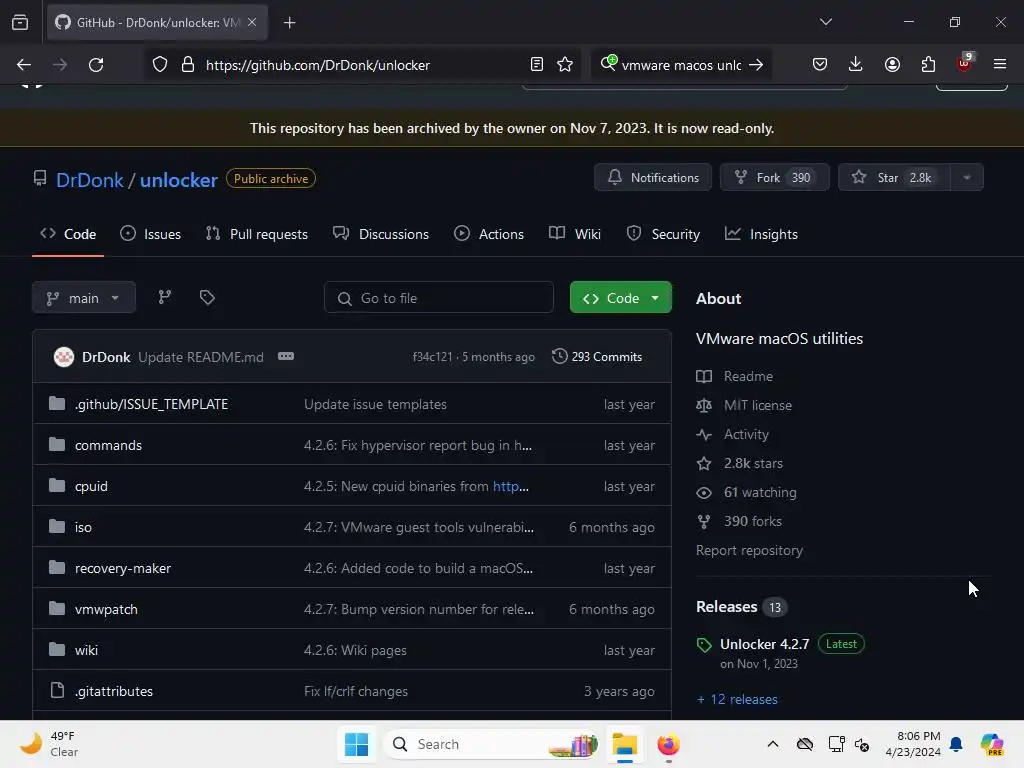Select the Code tab
This screenshot has height=768, width=1024.
point(68,234)
